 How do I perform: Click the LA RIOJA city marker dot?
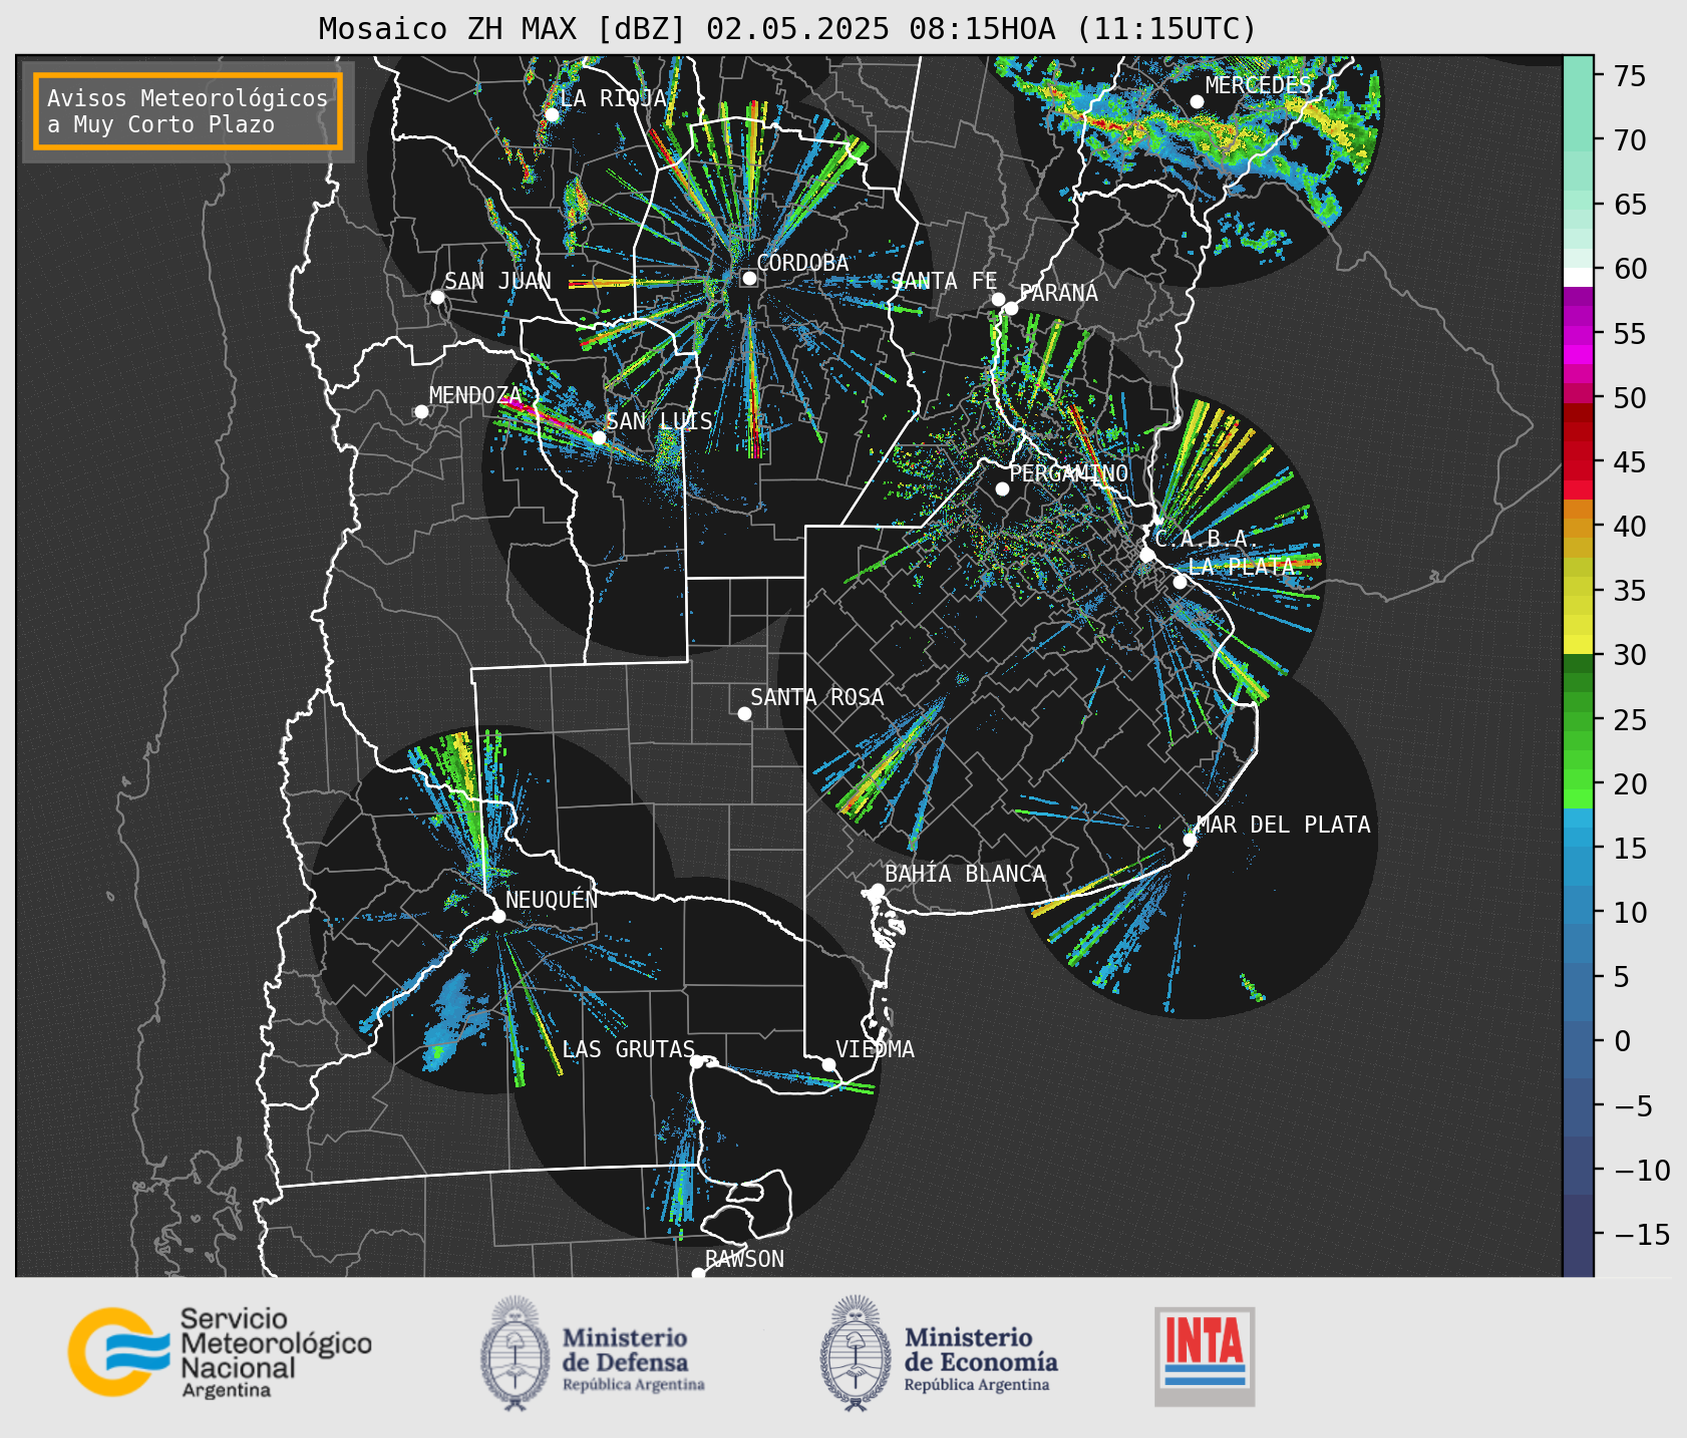click(x=552, y=115)
